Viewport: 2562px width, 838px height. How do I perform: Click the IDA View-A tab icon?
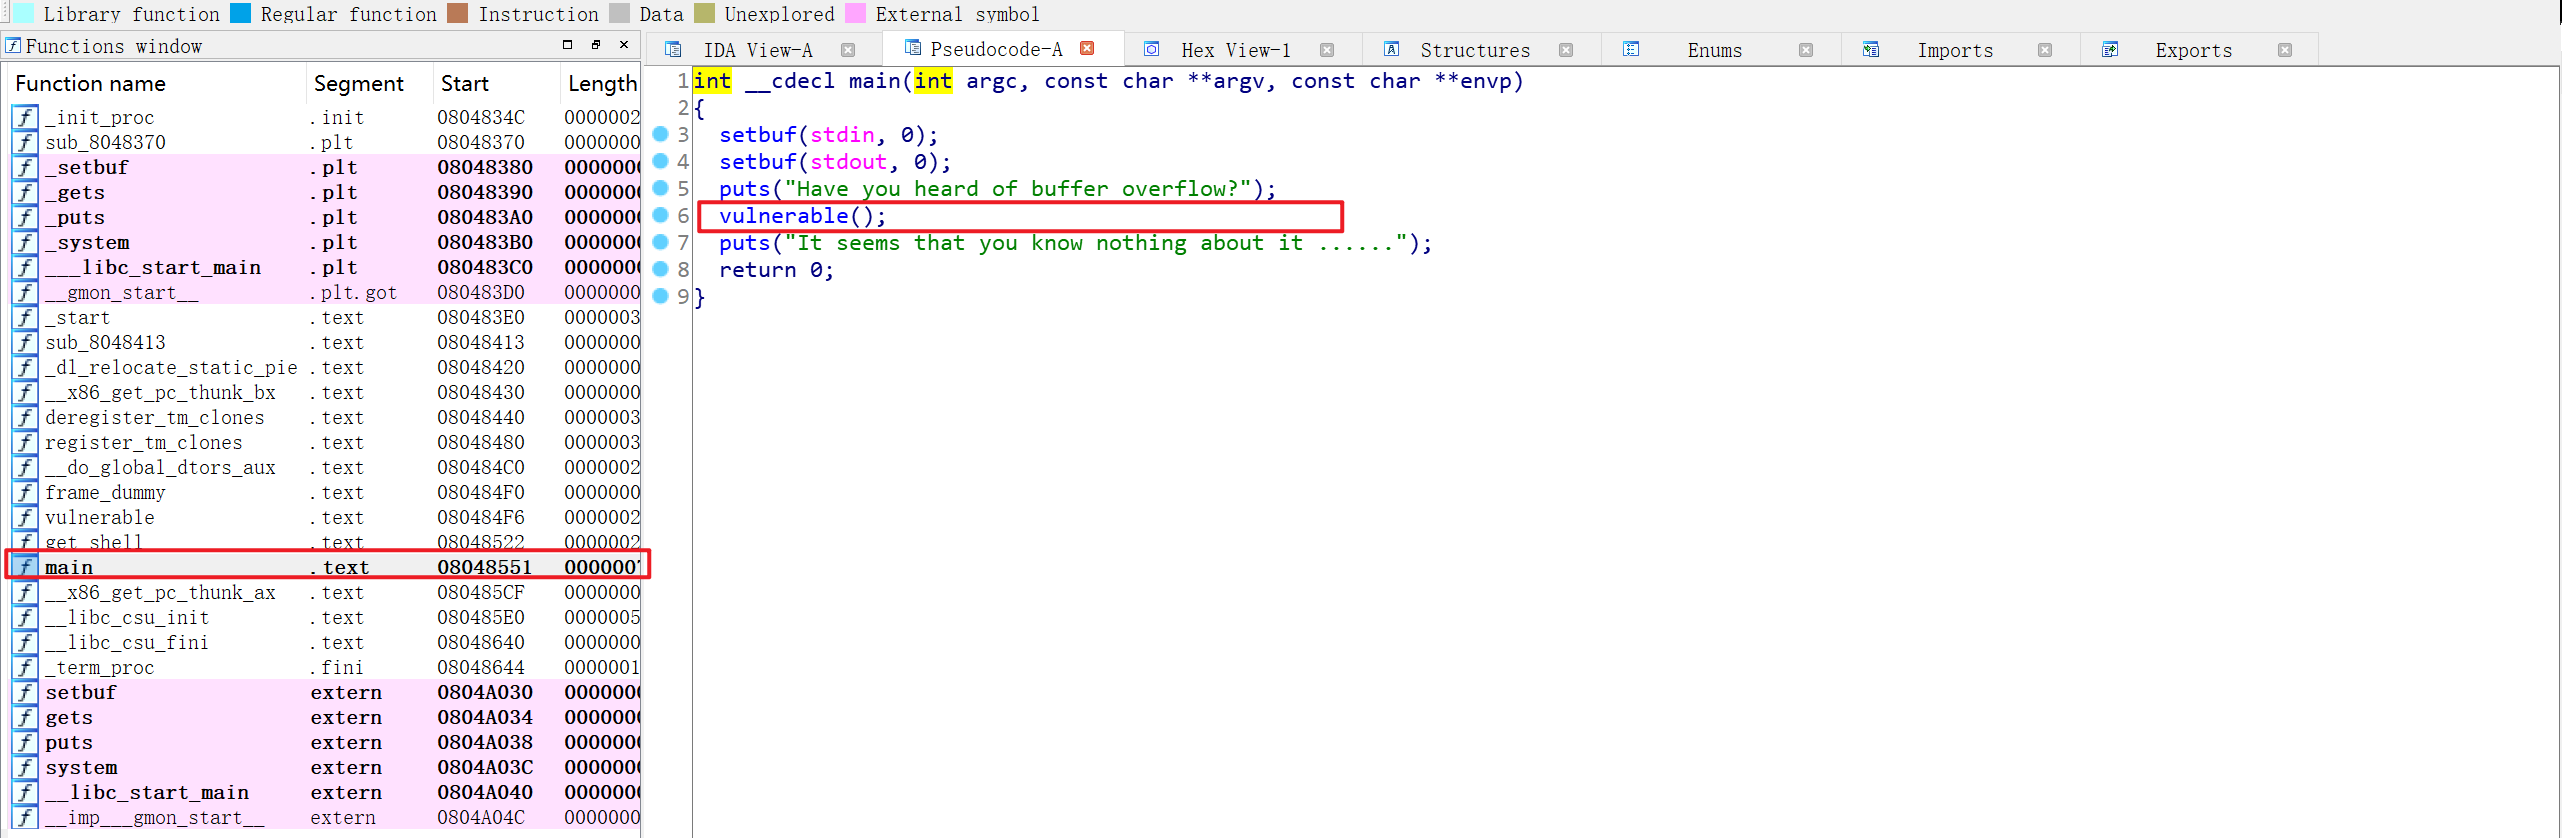(x=673, y=50)
